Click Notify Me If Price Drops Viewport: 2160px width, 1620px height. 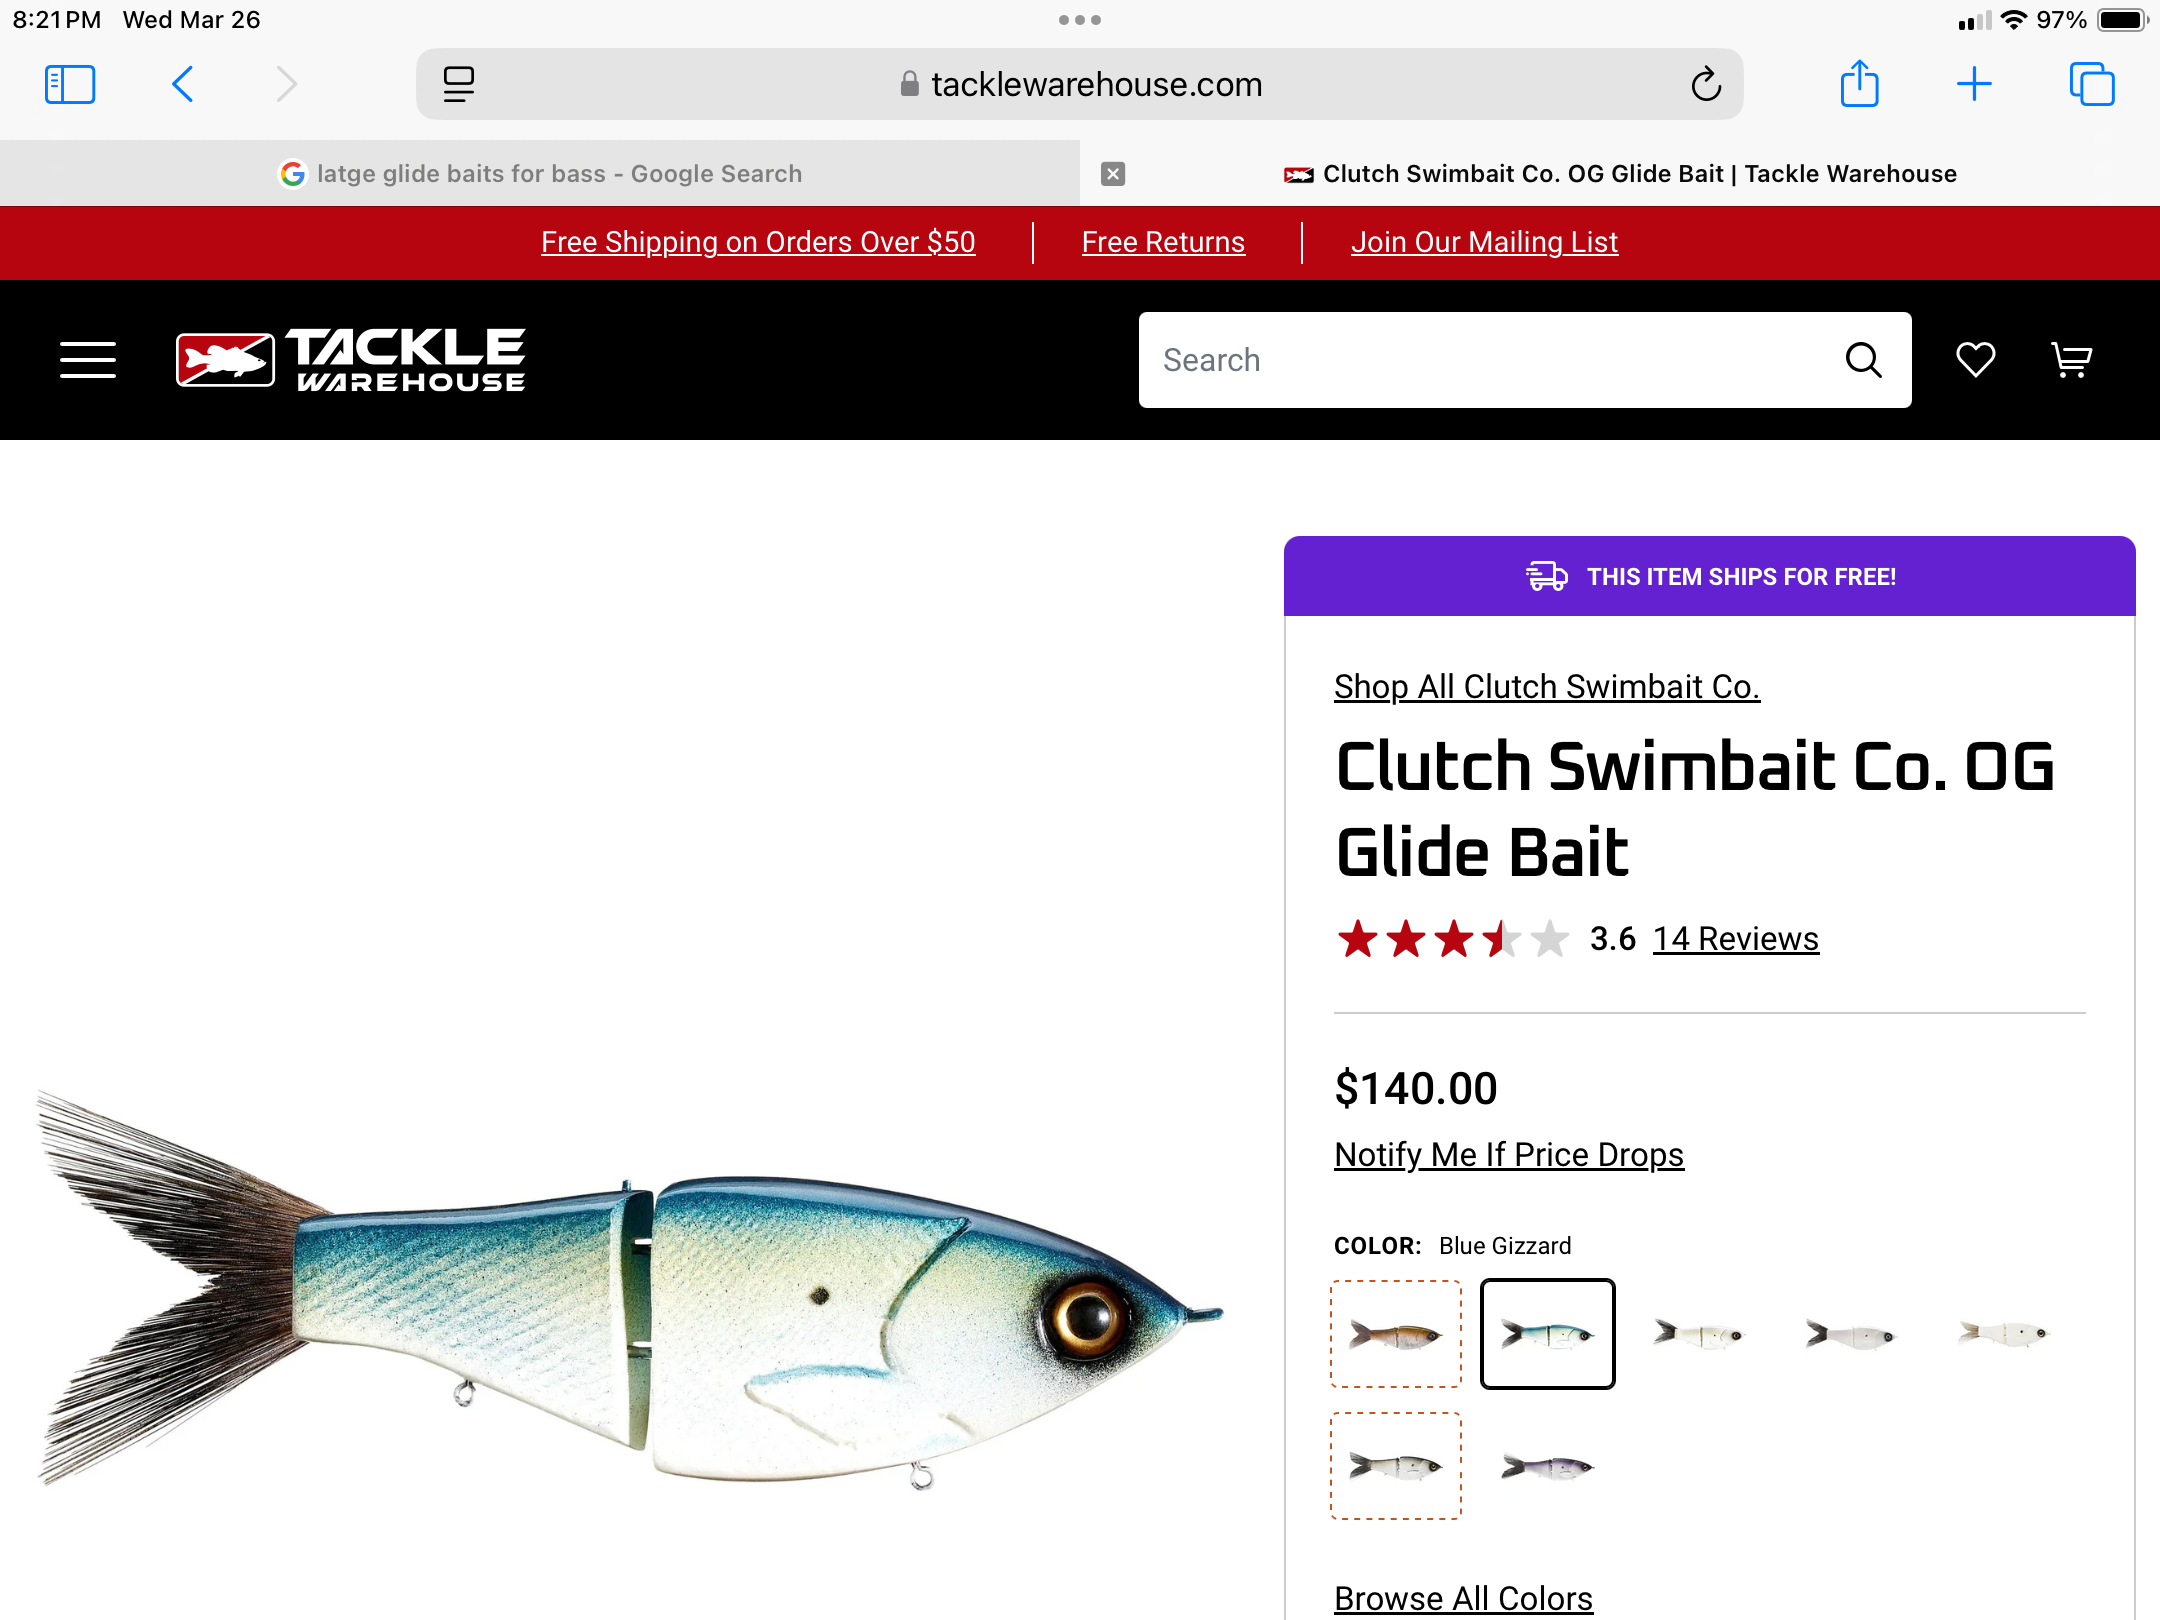point(1509,1155)
